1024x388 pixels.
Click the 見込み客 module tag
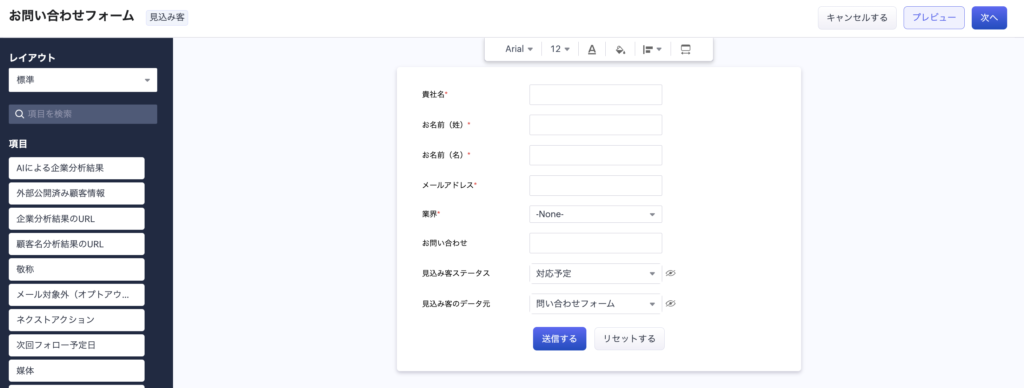point(167,18)
